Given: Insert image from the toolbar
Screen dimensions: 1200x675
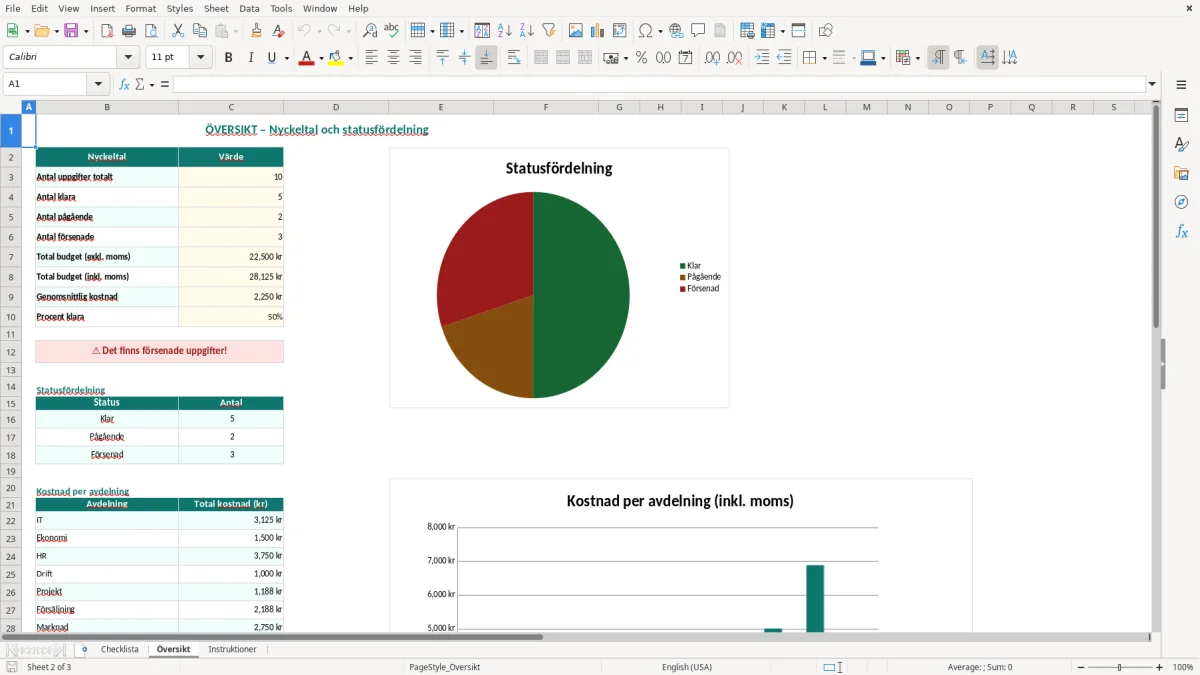Looking at the screenshot, I should (x=575, y=31).
